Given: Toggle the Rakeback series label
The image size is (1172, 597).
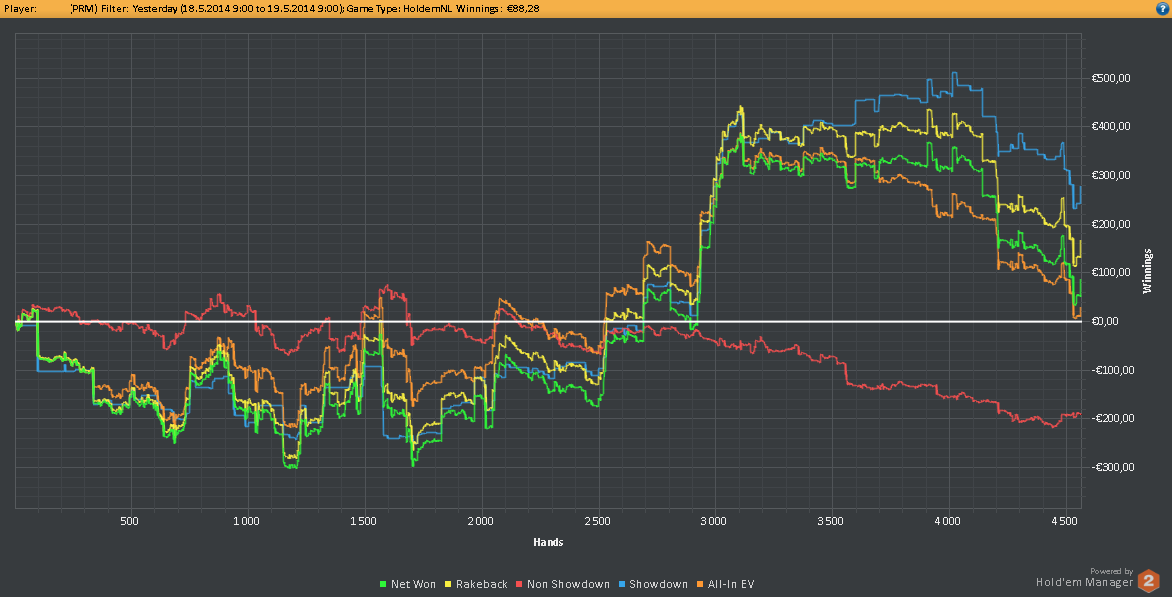Looking at the screenshot, I should point(482,584).
